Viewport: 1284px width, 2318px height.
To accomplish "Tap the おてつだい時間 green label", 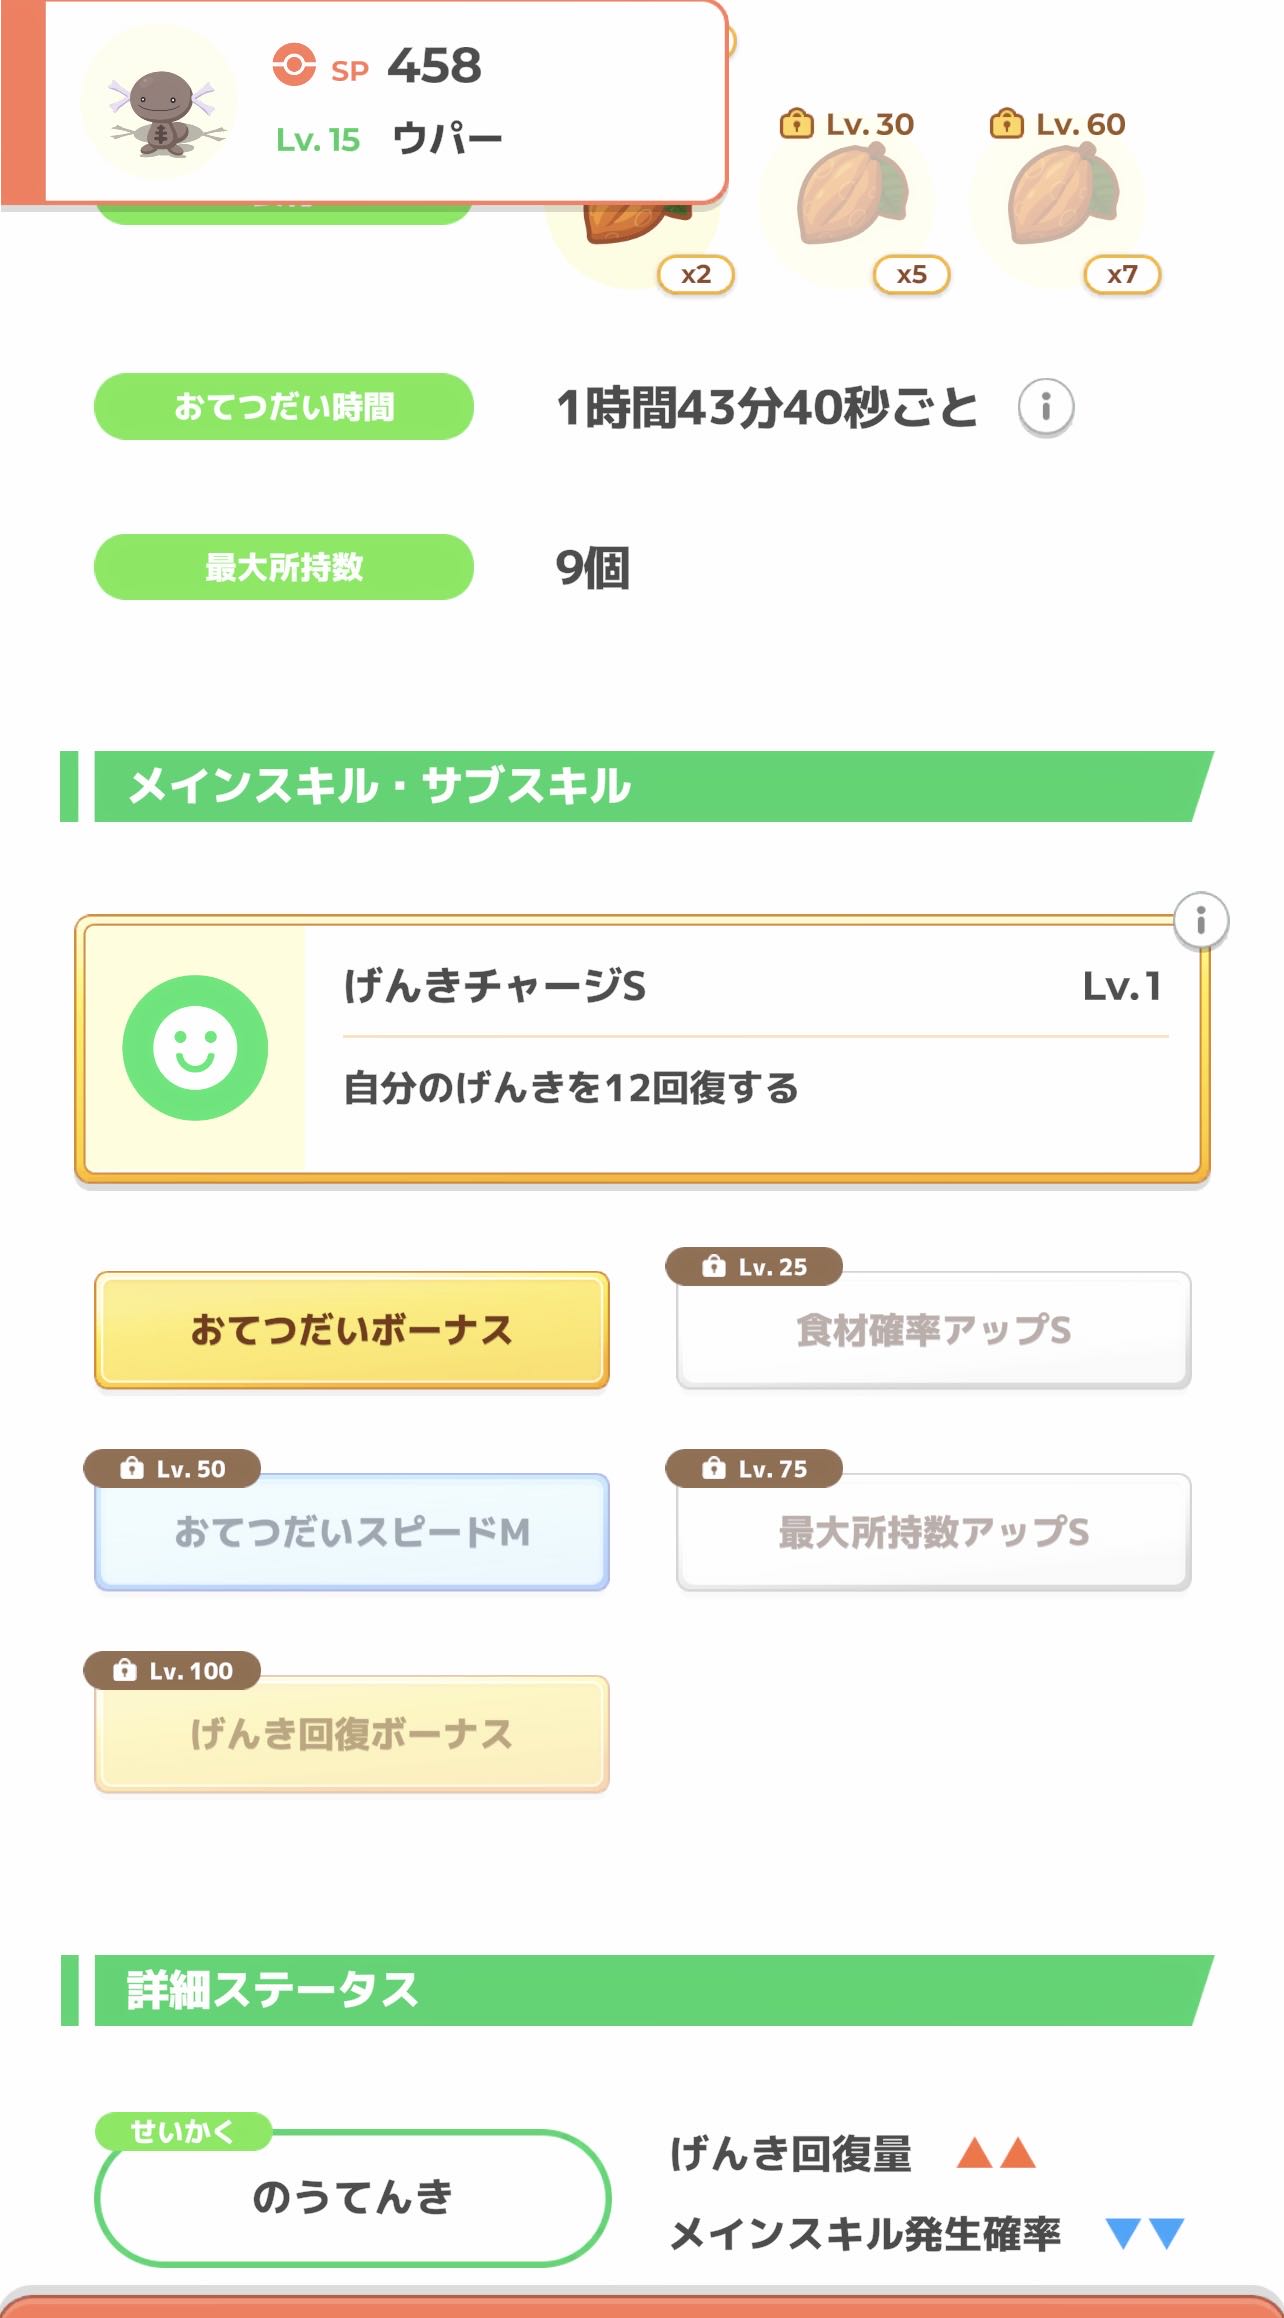I will [284, 407].
